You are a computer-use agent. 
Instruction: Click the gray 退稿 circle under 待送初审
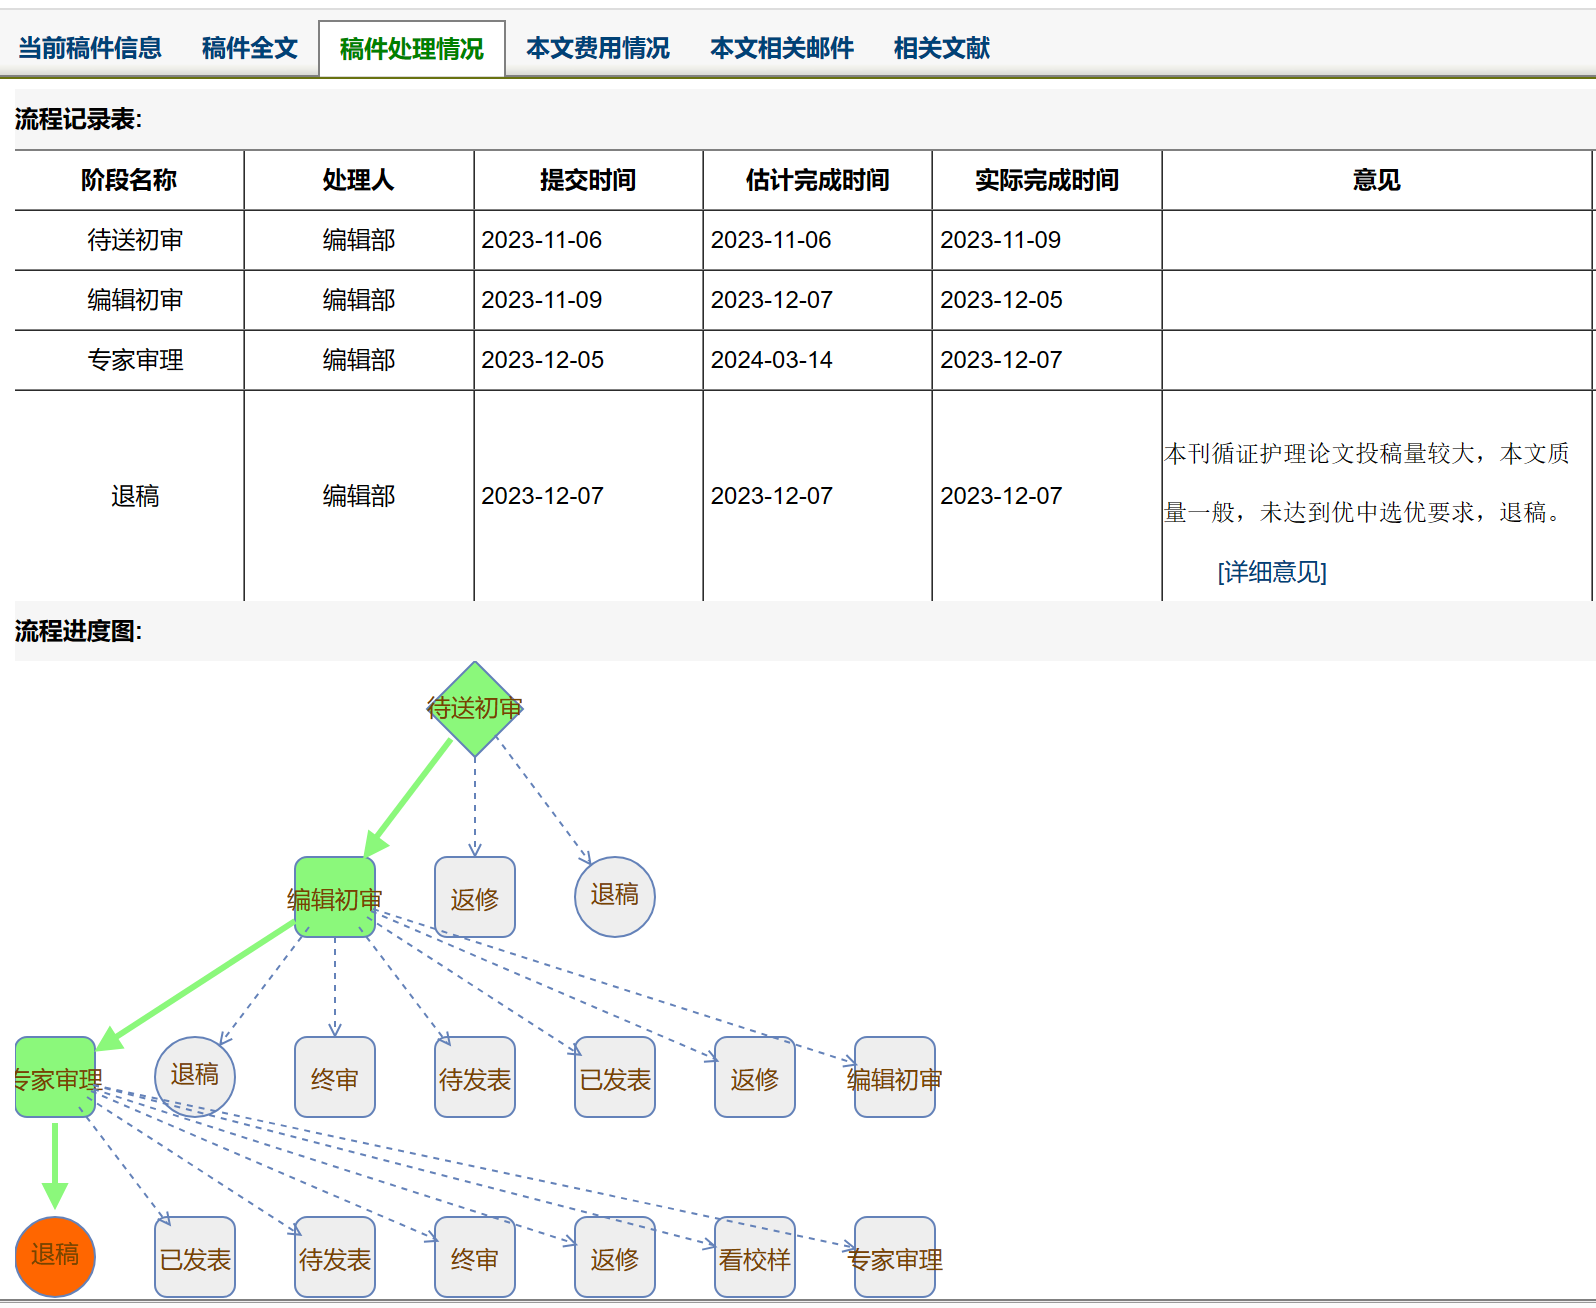point(615,896)
